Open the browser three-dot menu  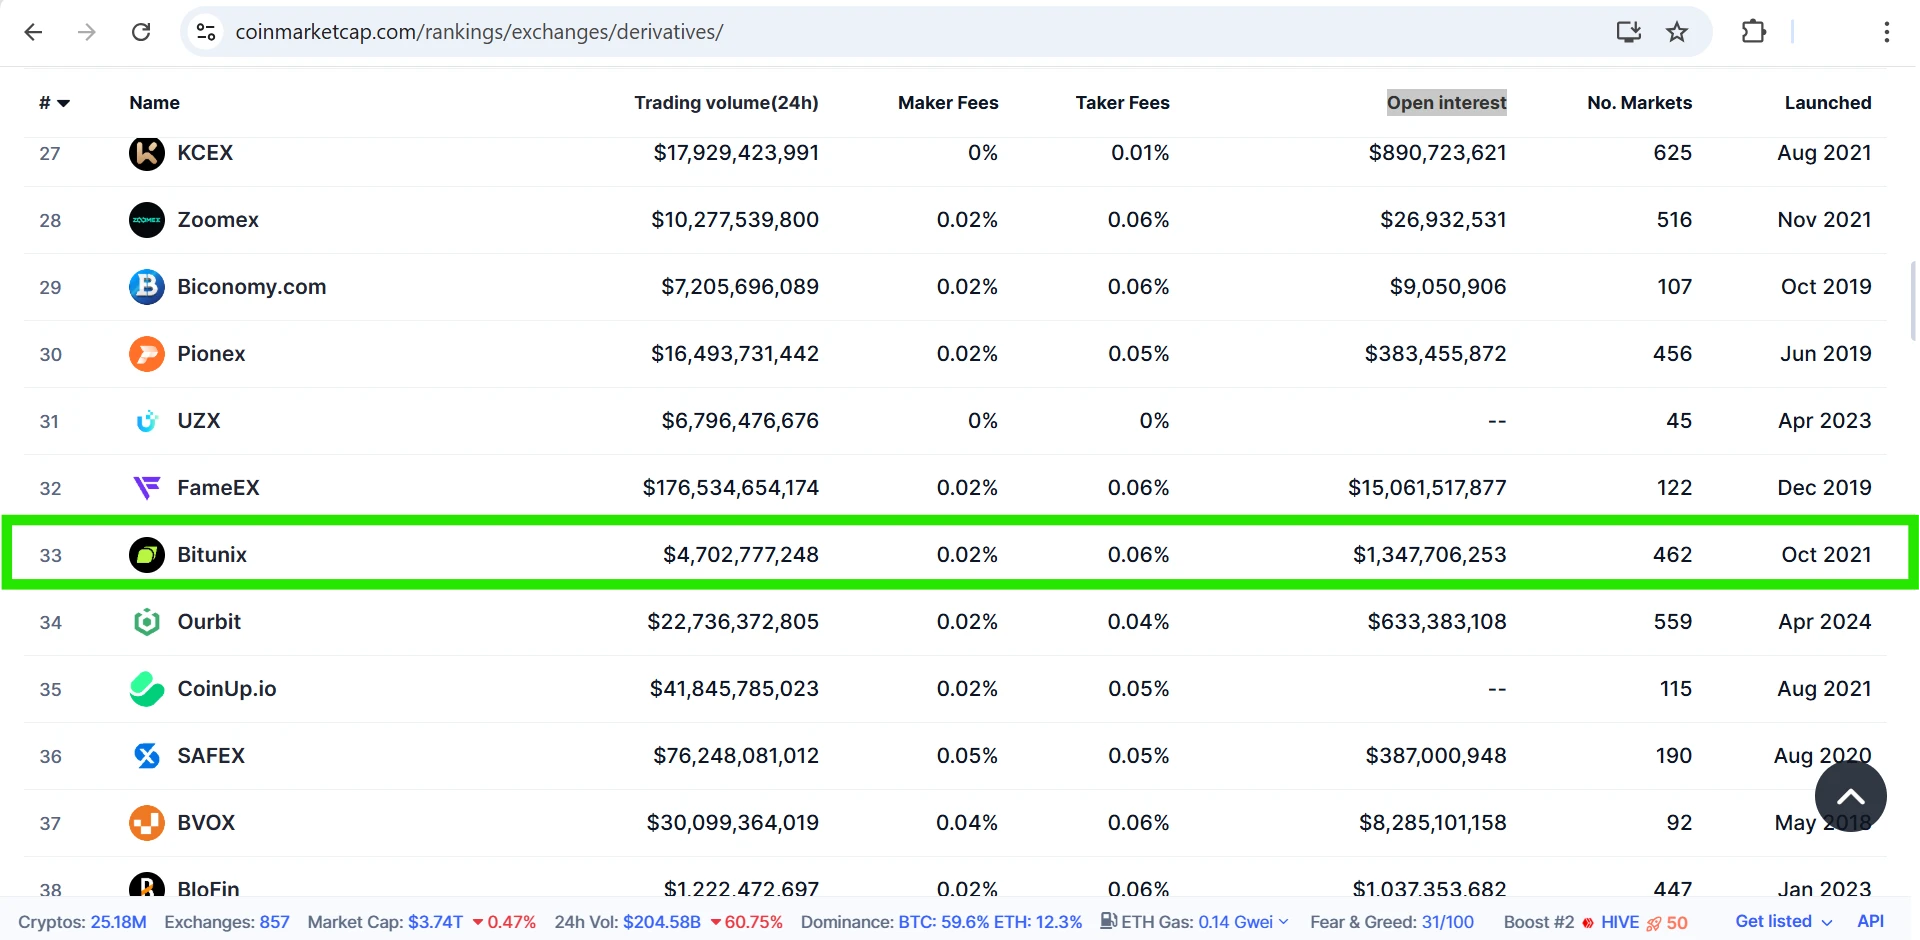click(1886, 32)
